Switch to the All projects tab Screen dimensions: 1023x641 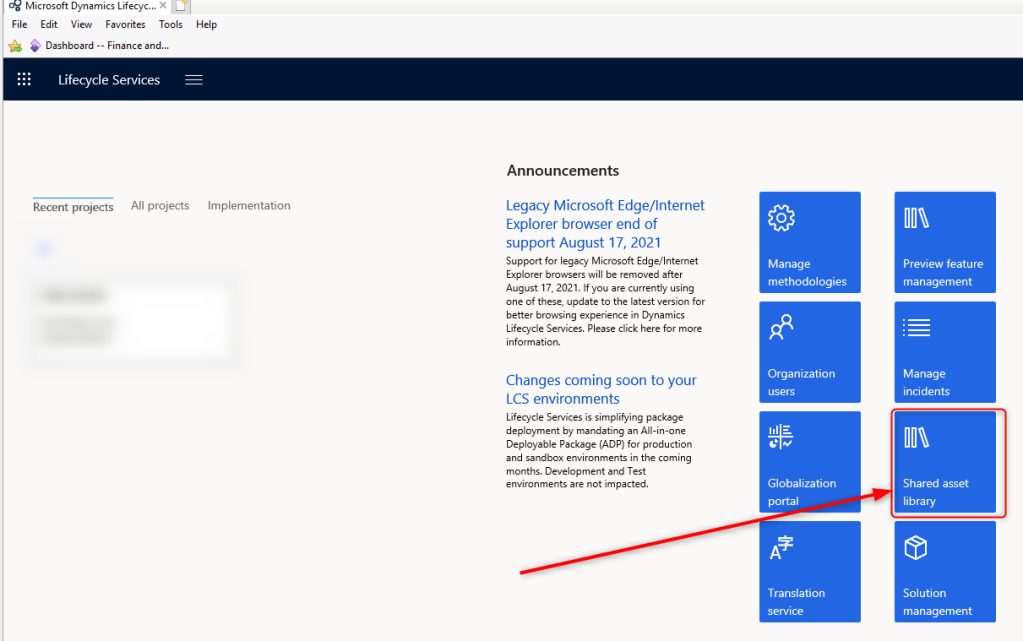coord(160,206)
